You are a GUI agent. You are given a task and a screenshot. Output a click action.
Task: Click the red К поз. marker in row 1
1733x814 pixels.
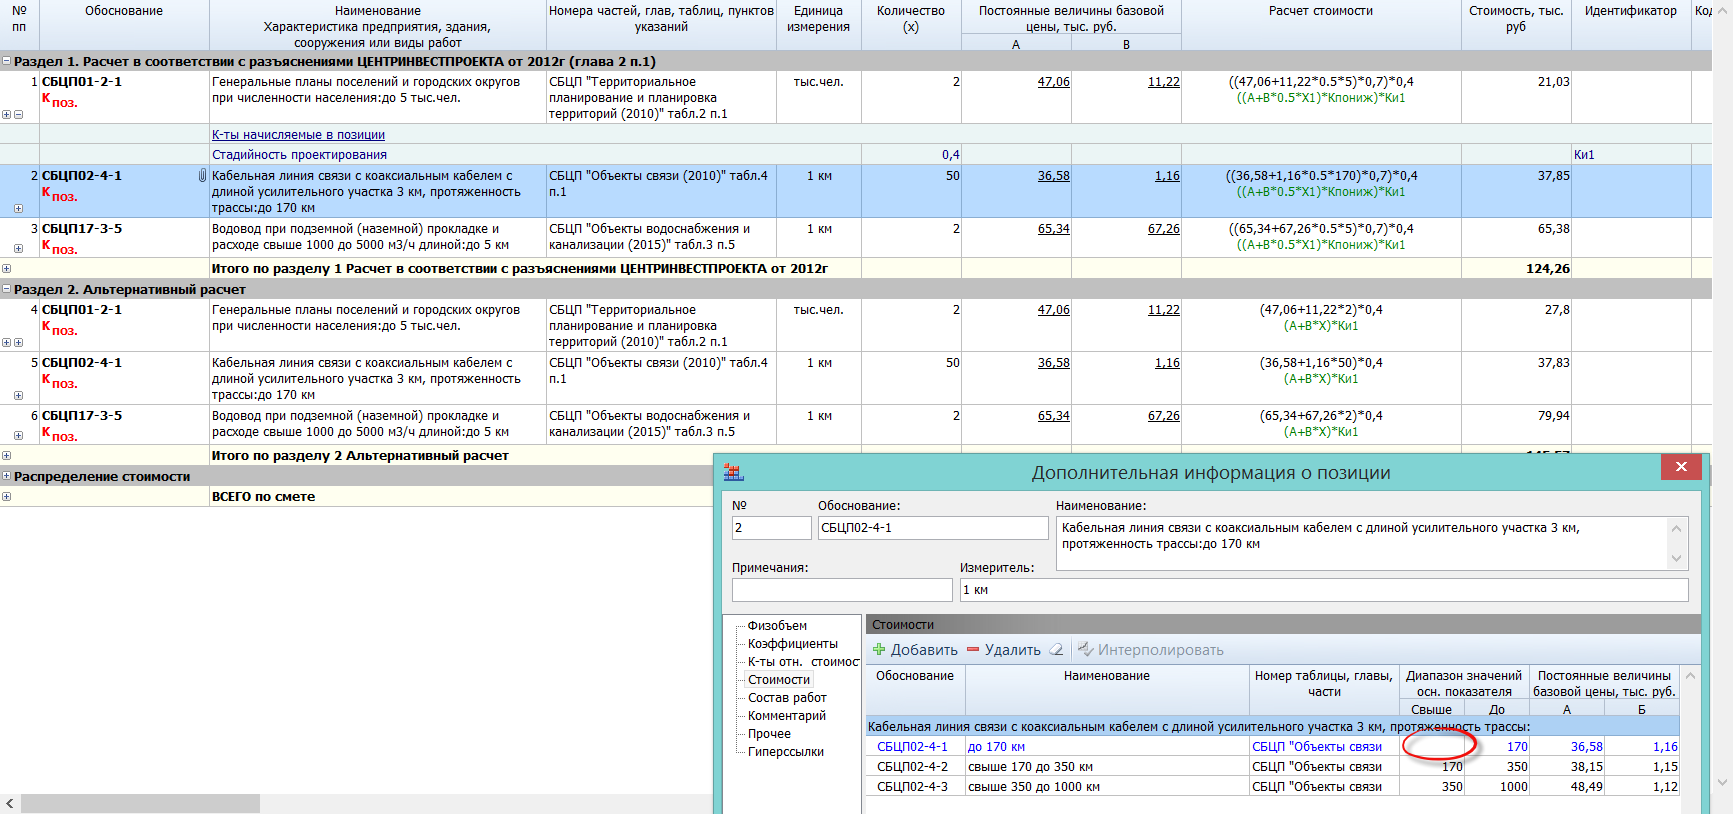click(59, 100)
